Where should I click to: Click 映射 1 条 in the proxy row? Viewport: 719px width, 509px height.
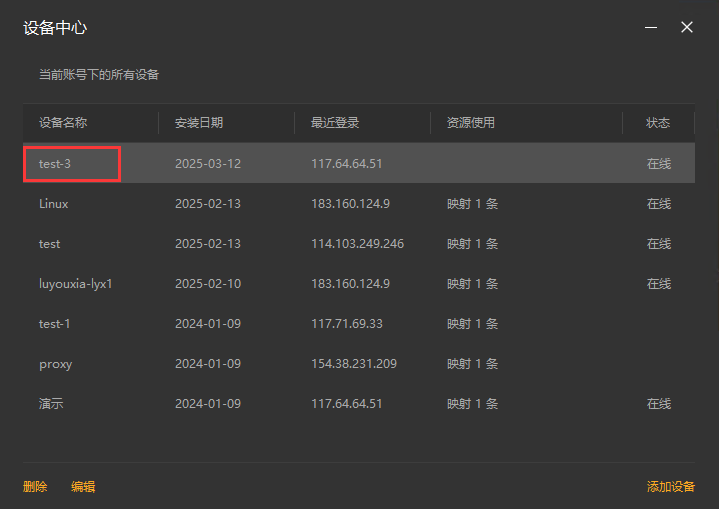[x=473, y=364]
